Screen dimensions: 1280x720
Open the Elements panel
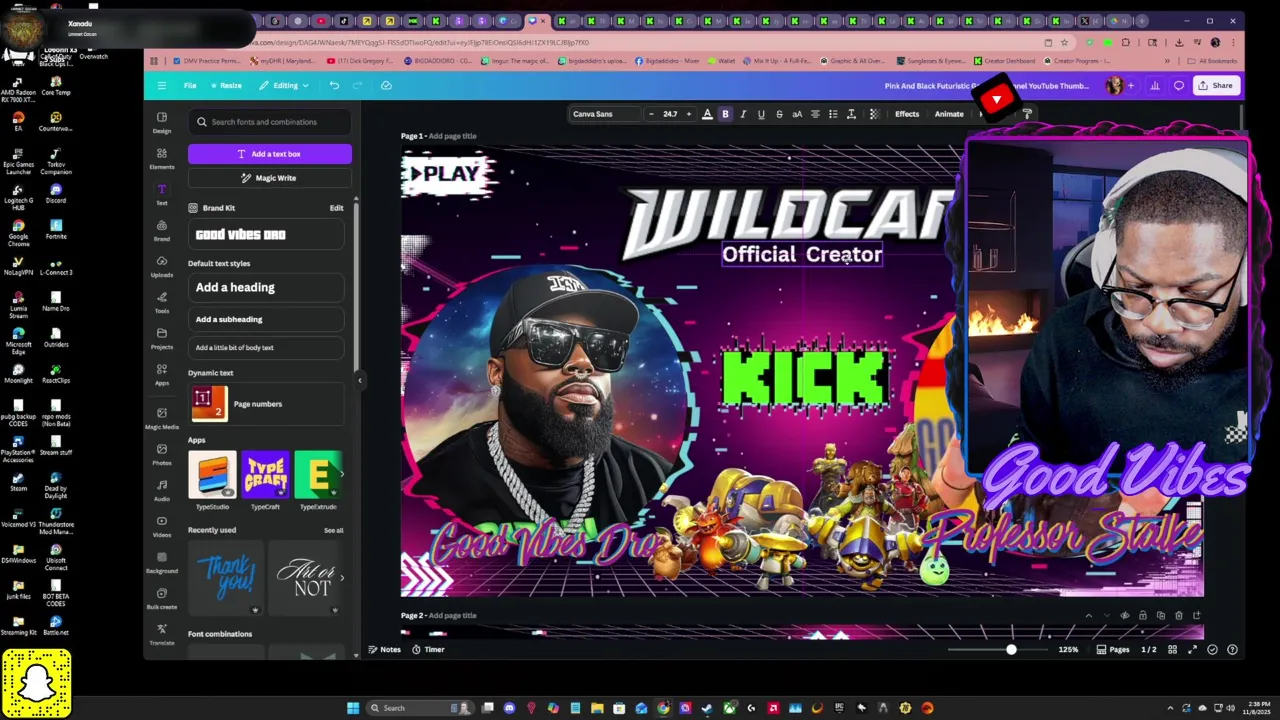coord(161,158)
